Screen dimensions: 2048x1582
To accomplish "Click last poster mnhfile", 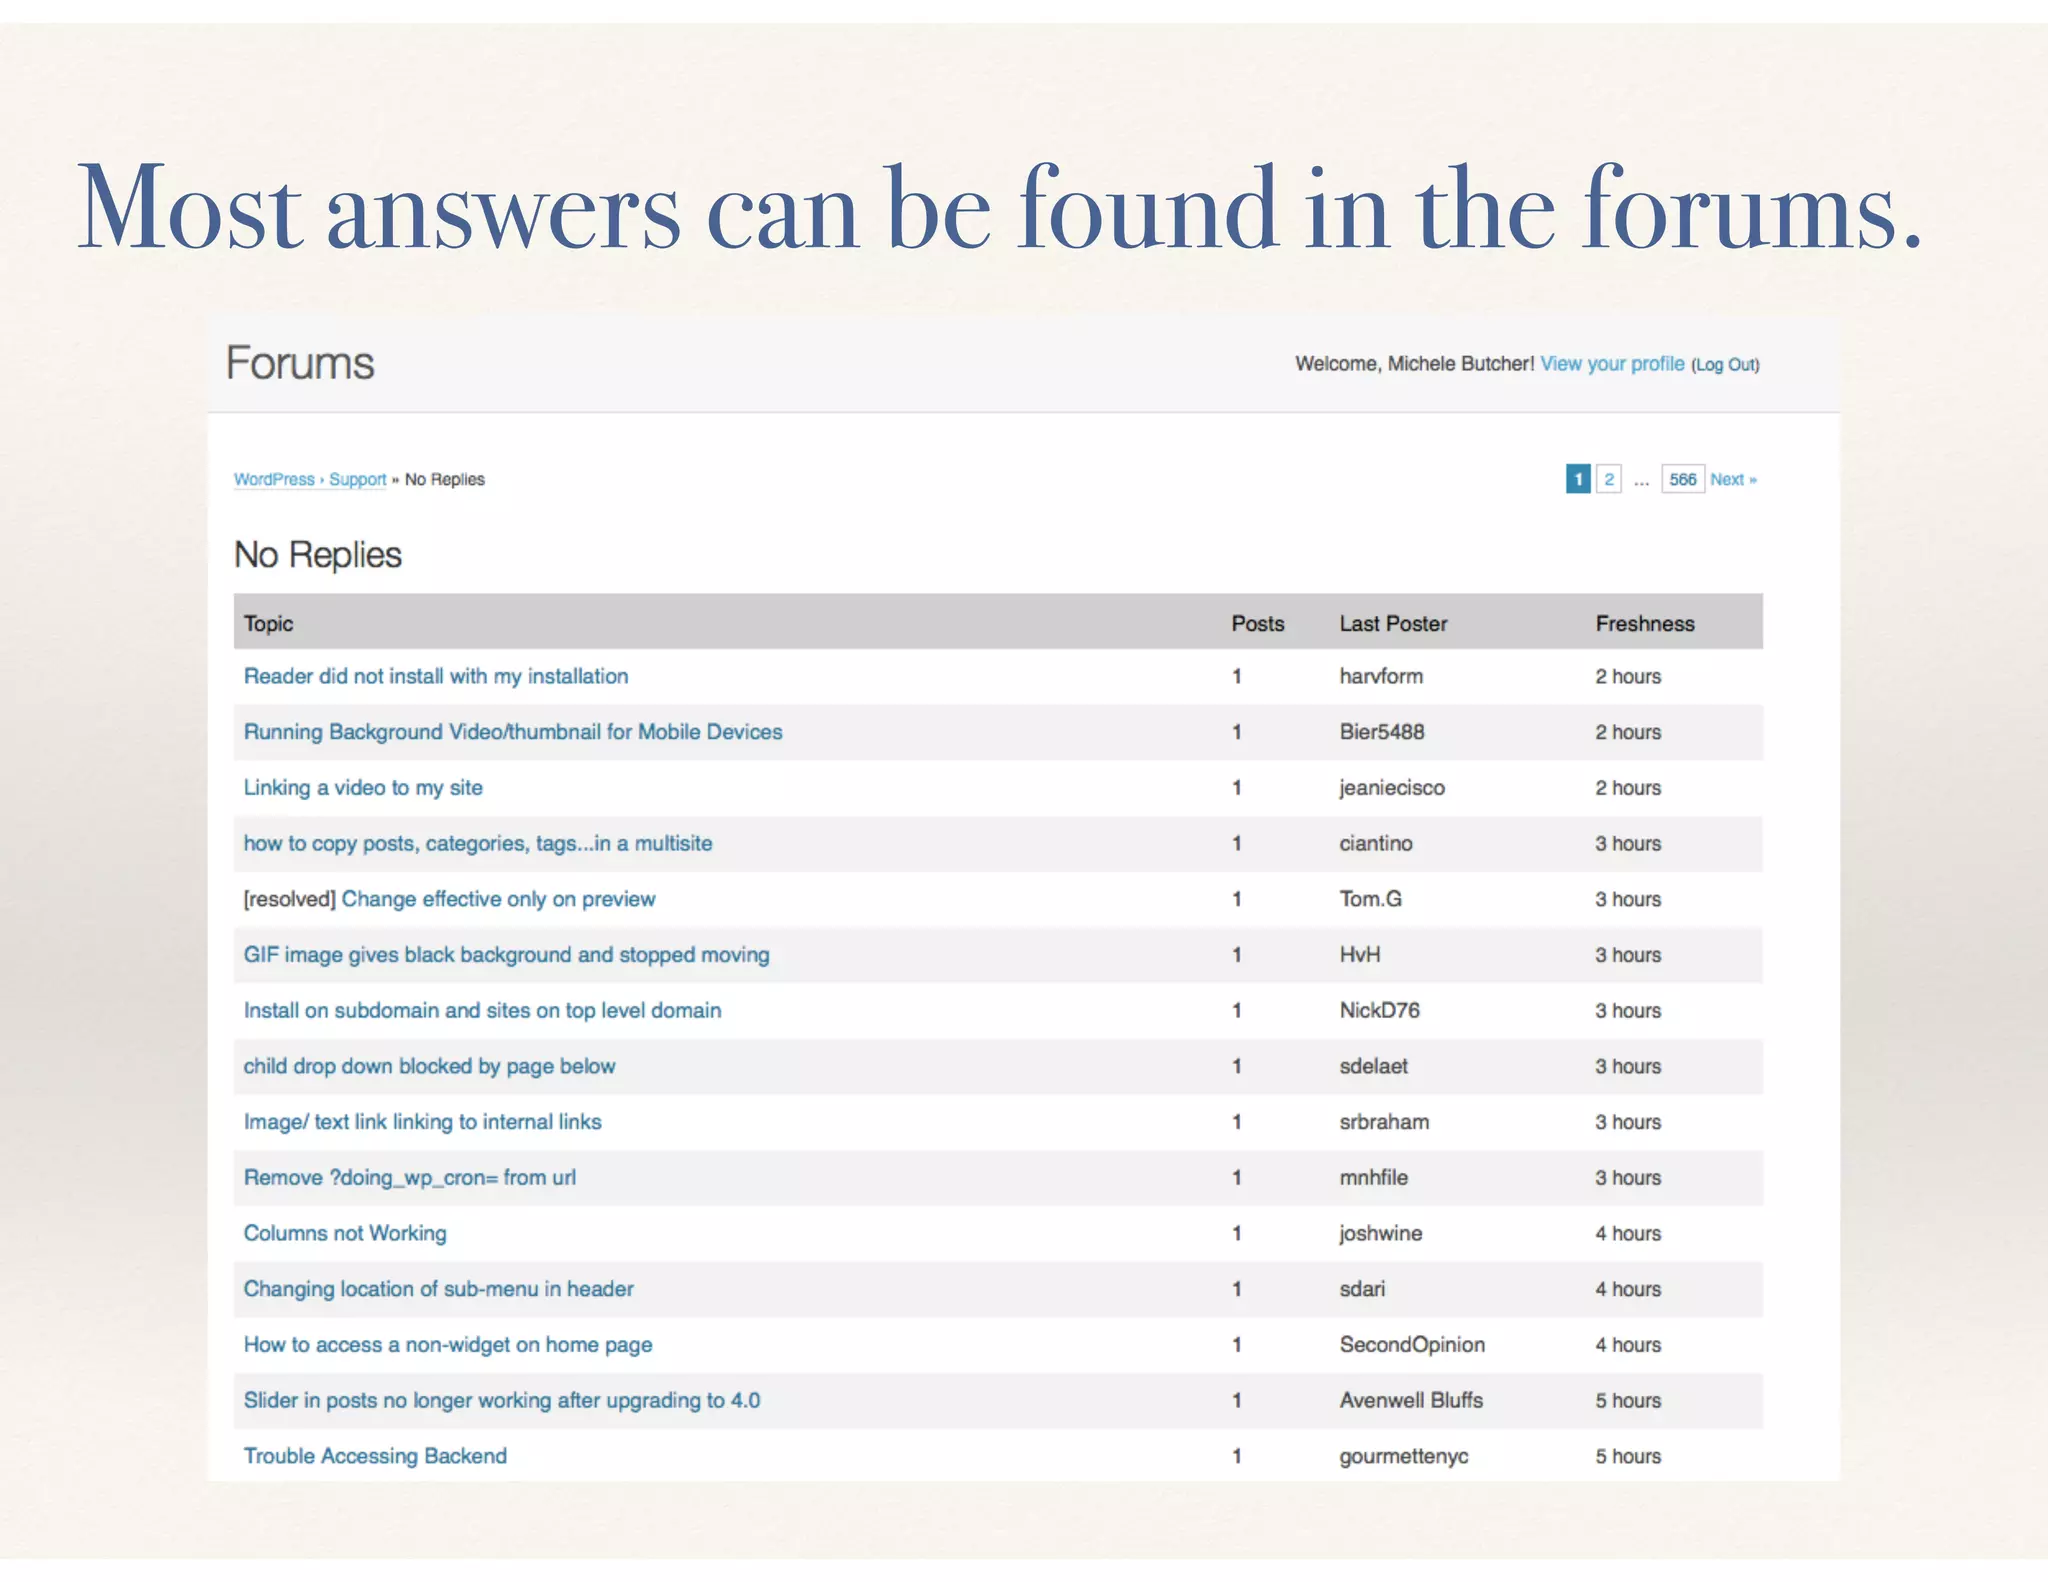I will click(x=1373, y=1178).
